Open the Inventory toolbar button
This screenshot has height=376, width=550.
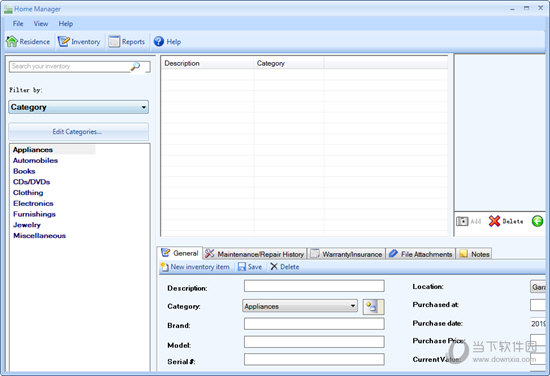(79, 42)
